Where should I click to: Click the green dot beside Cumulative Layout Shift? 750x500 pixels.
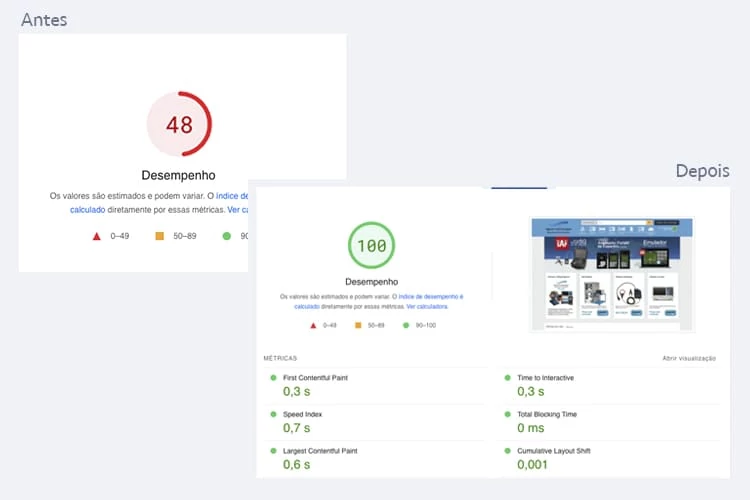507,451
